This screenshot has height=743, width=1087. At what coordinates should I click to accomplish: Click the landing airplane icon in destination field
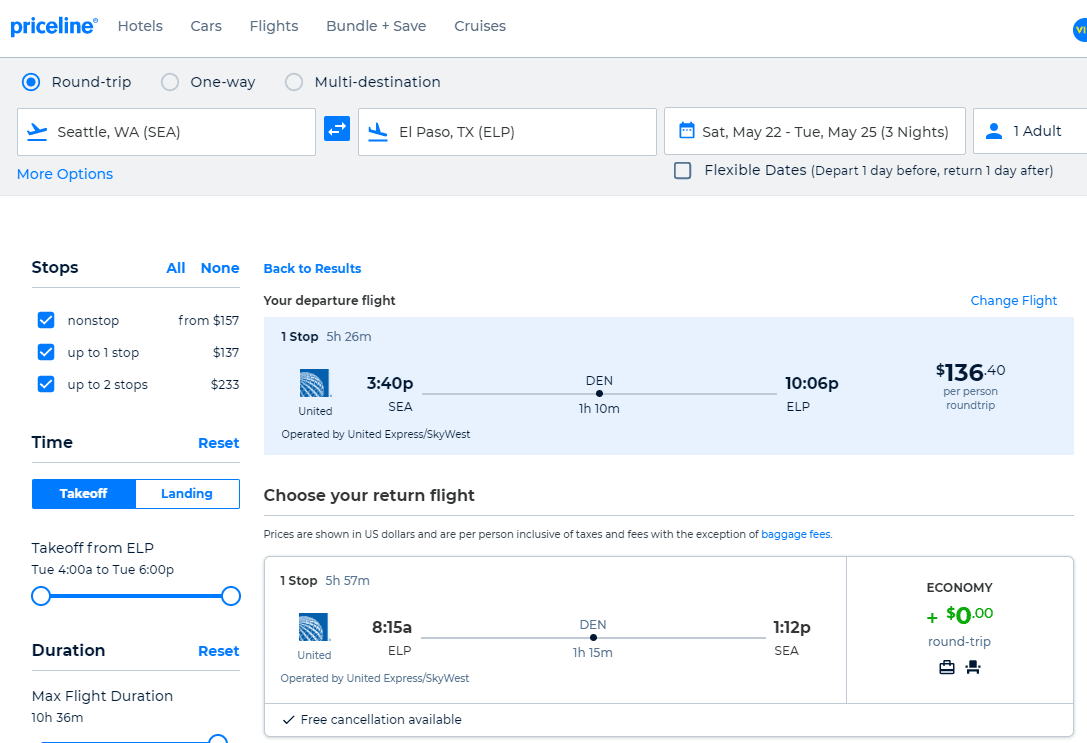tap(380, 130)
